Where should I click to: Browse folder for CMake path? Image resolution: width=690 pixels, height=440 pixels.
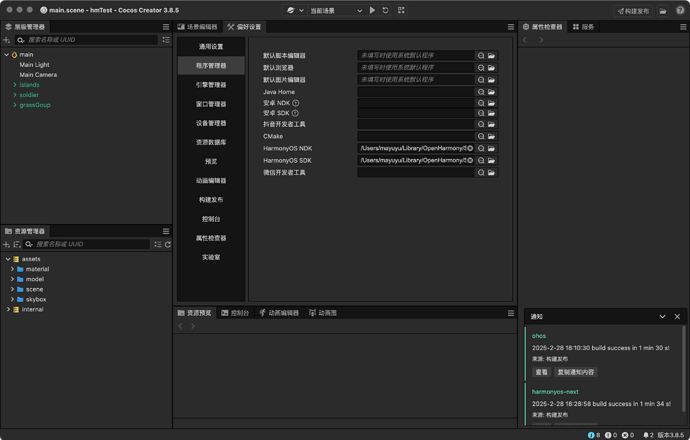(492, 136)
